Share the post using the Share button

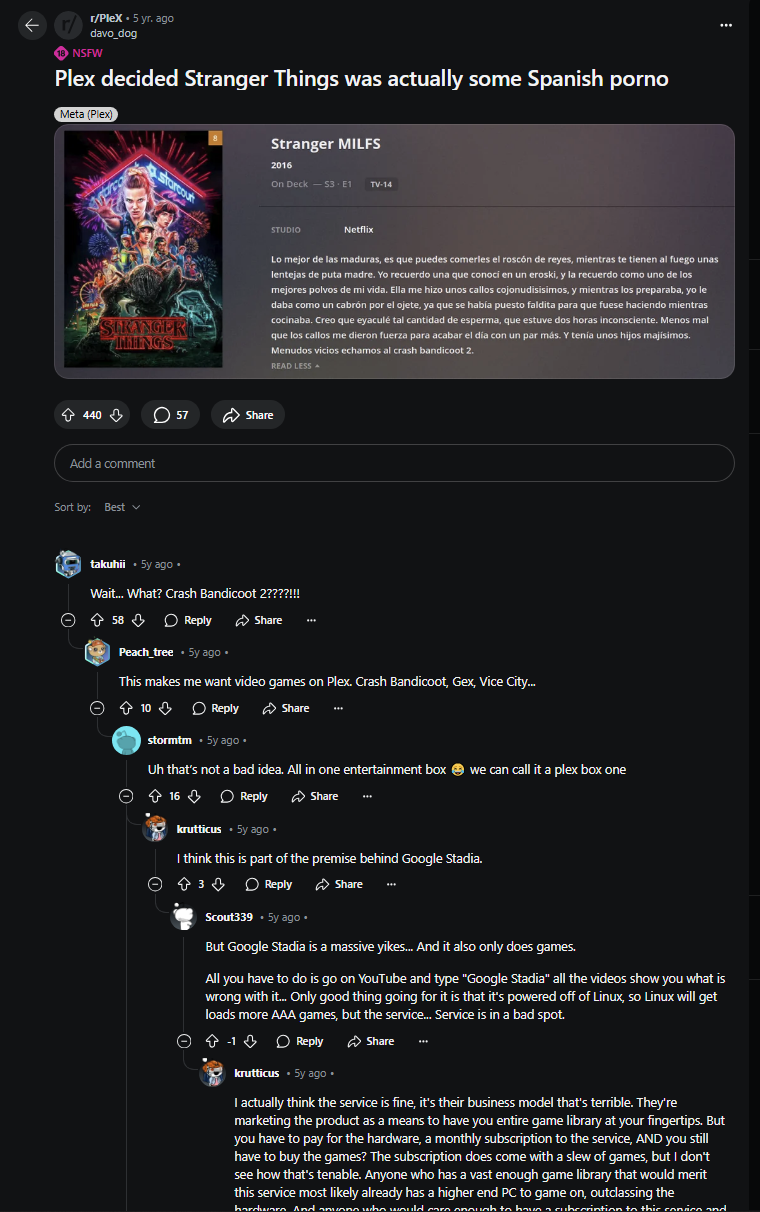(247, 415)
